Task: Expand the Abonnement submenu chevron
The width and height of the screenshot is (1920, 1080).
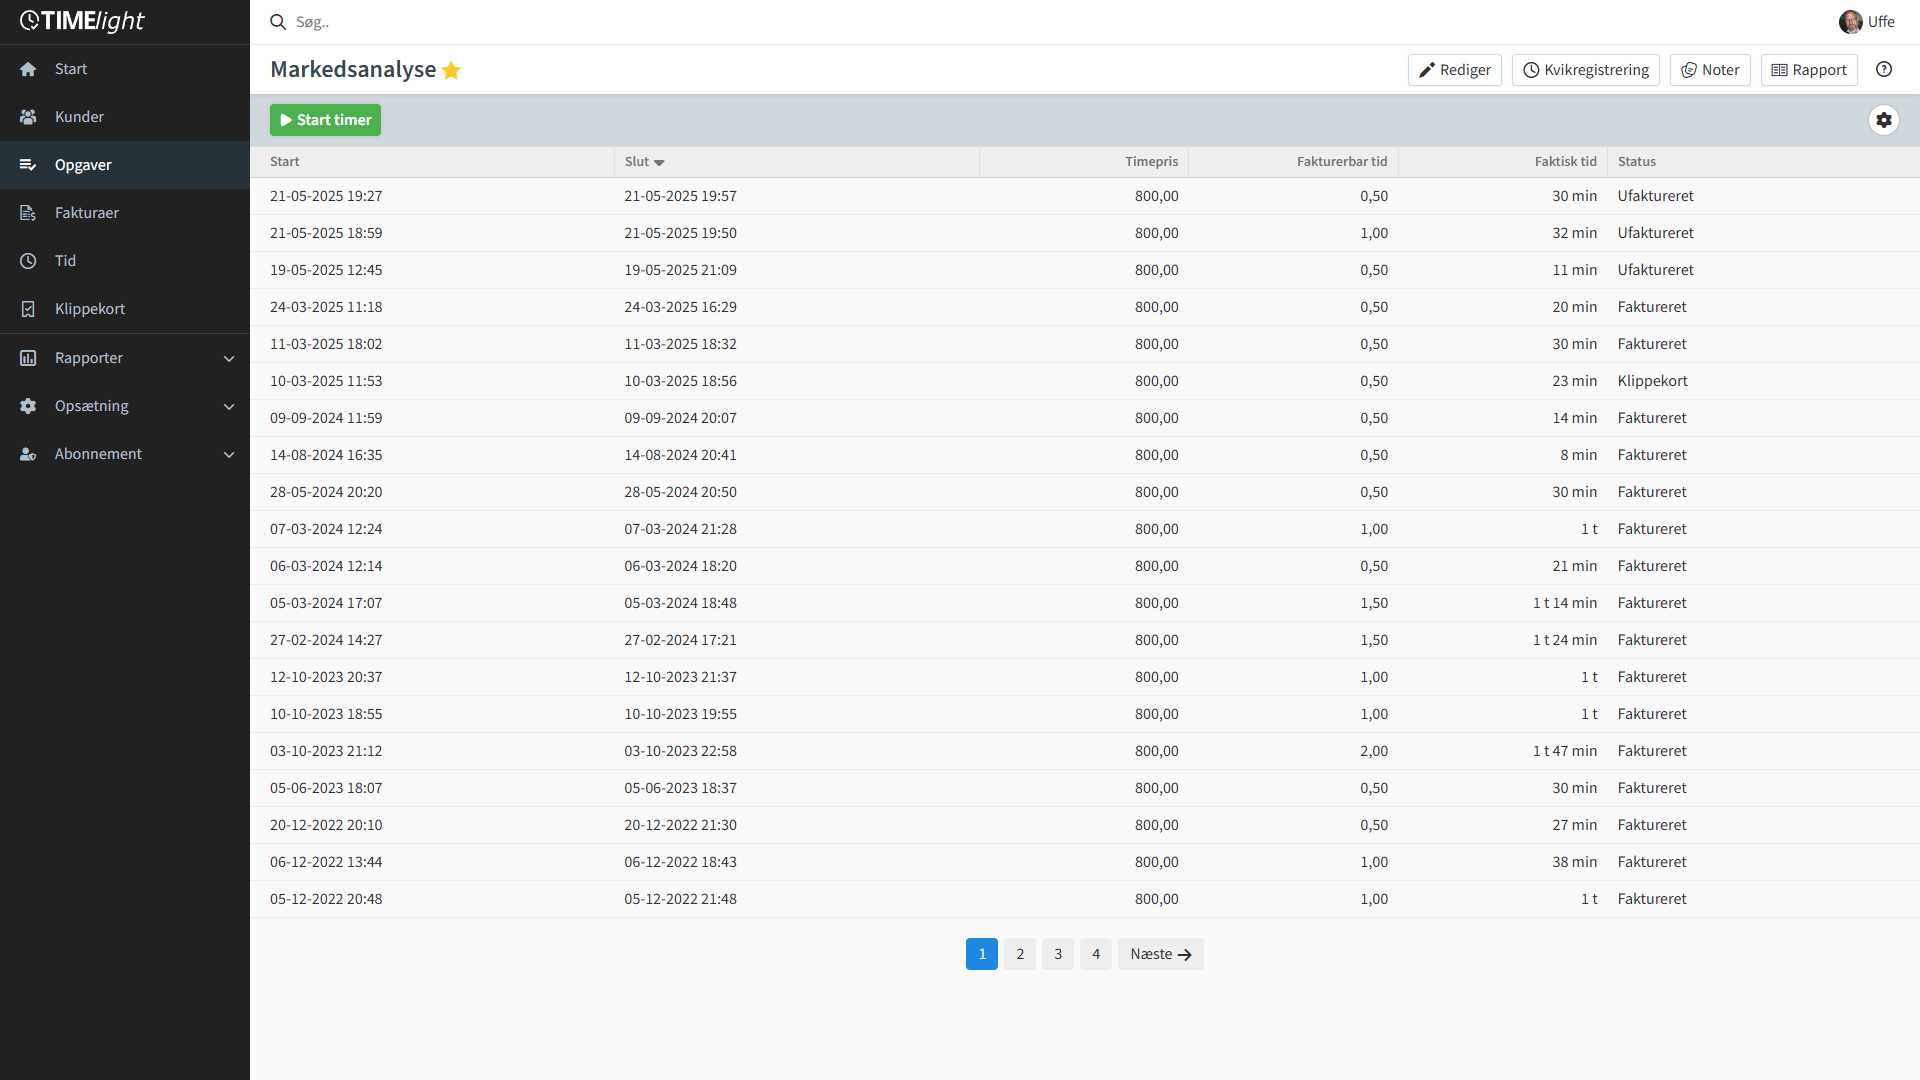Action: tap(229, 454)
